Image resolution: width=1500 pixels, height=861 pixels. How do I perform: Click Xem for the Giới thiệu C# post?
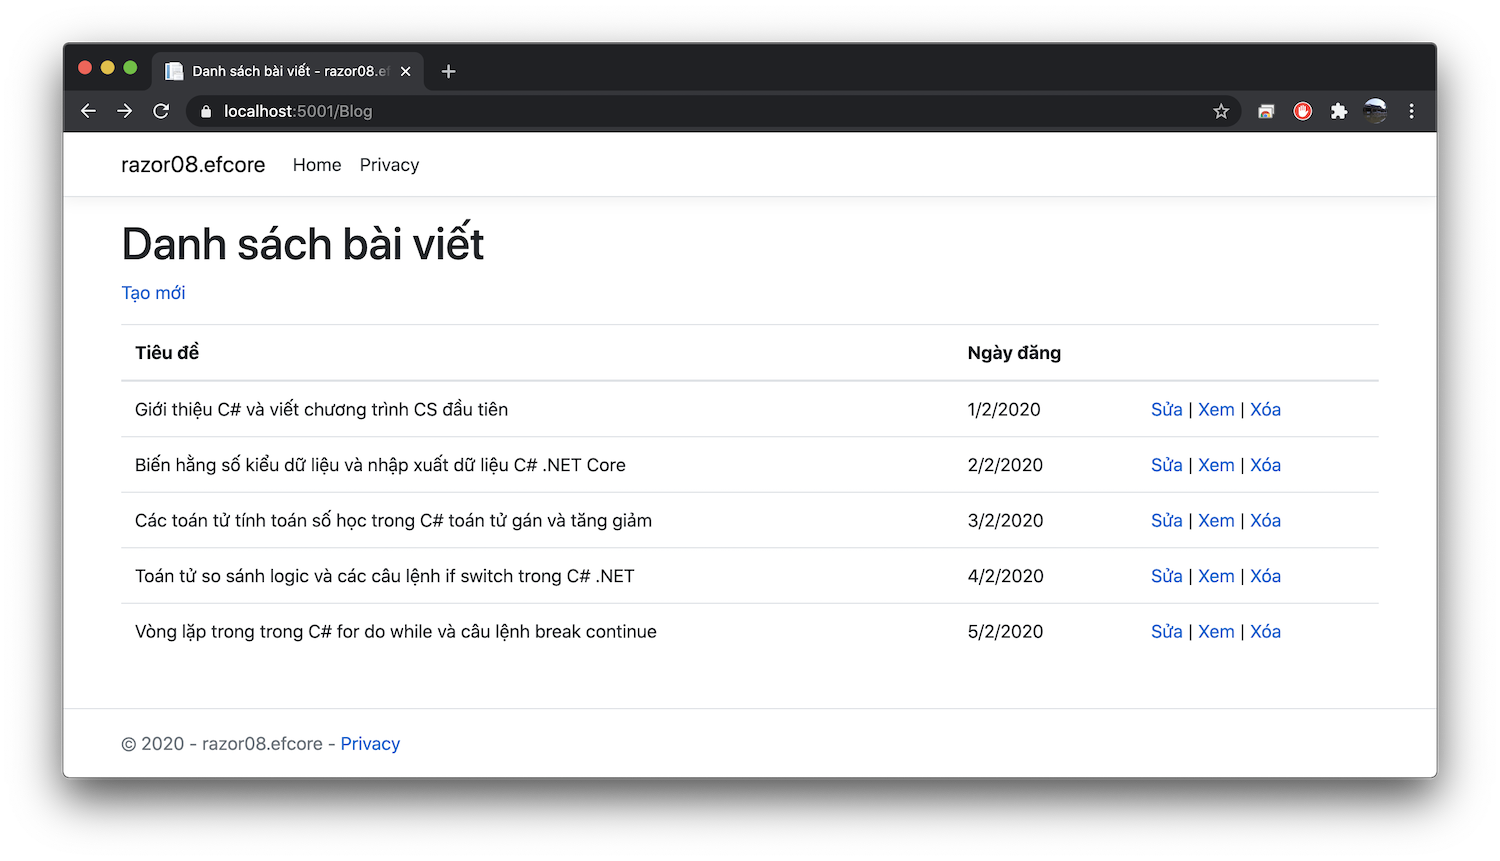coord(1216,409)
